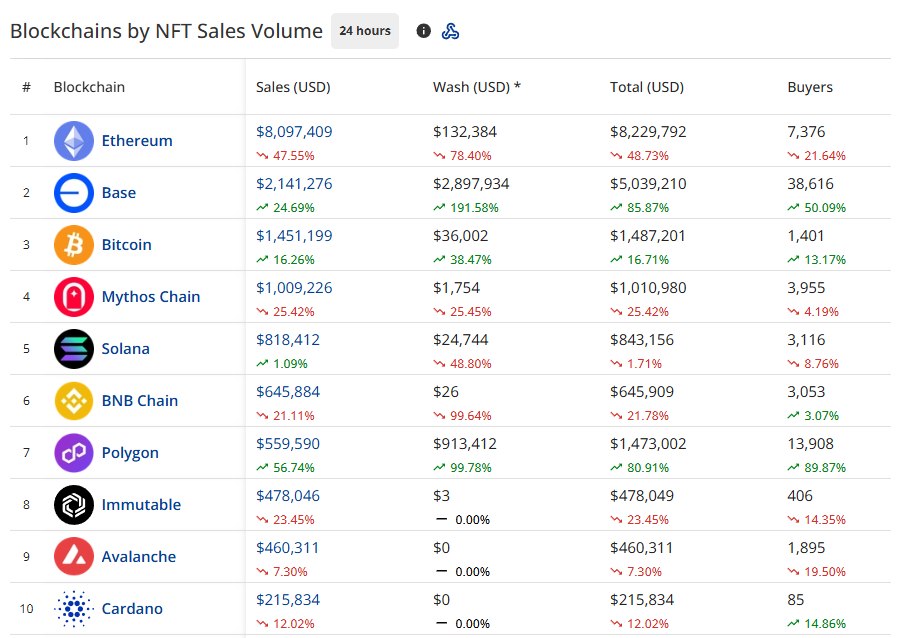Click Ethereum sales value $8,097,409
This screenshot has height=638, width=899.
(x=294, y=132)
